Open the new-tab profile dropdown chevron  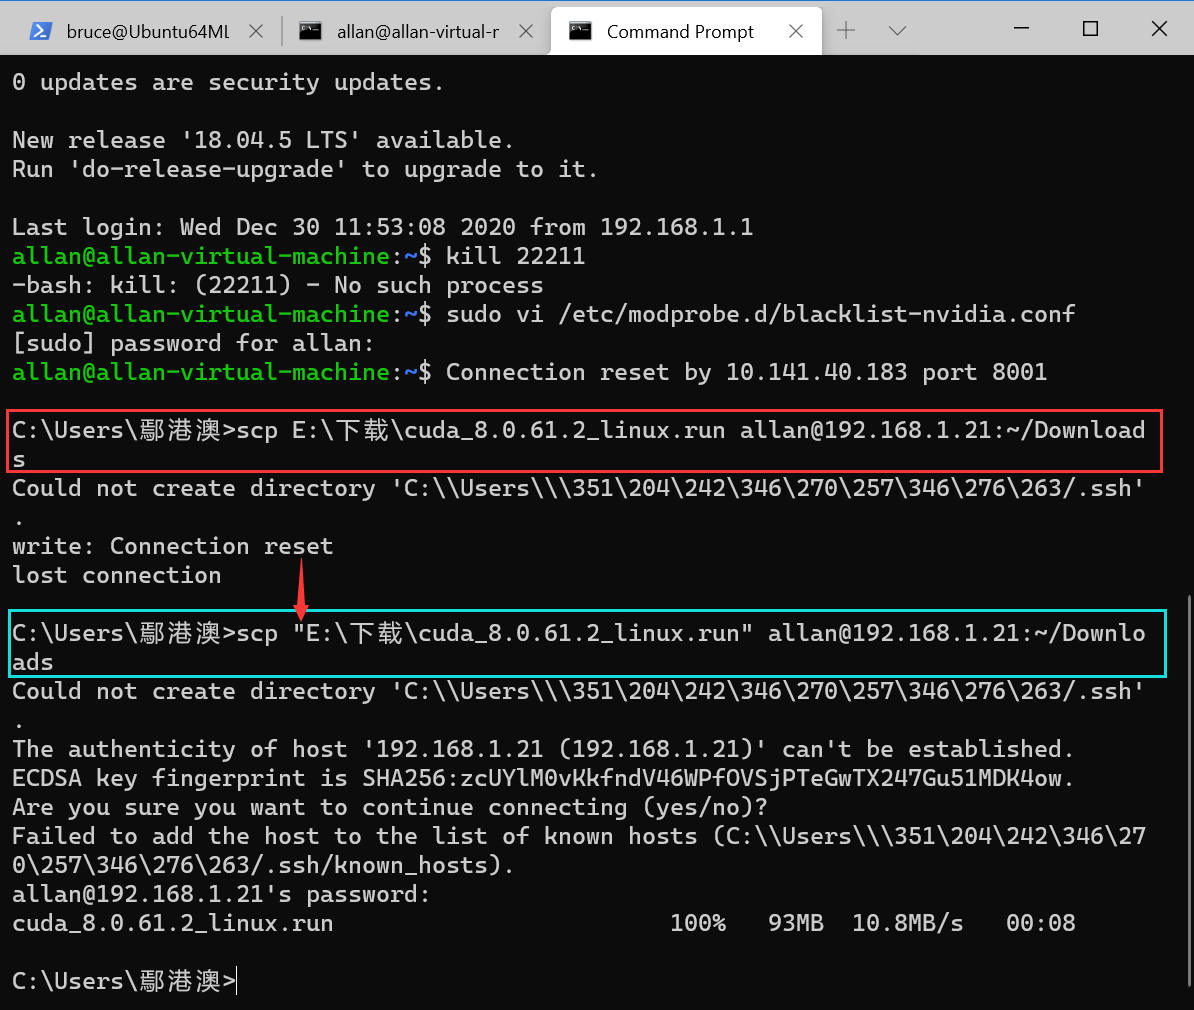pyautogui.click(x=897, y=30)
